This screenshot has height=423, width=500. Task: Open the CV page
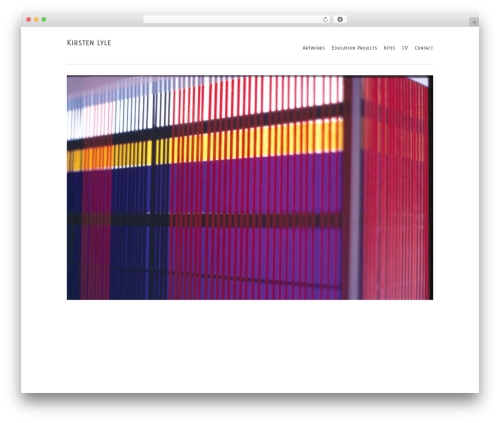tap(405, 48)
